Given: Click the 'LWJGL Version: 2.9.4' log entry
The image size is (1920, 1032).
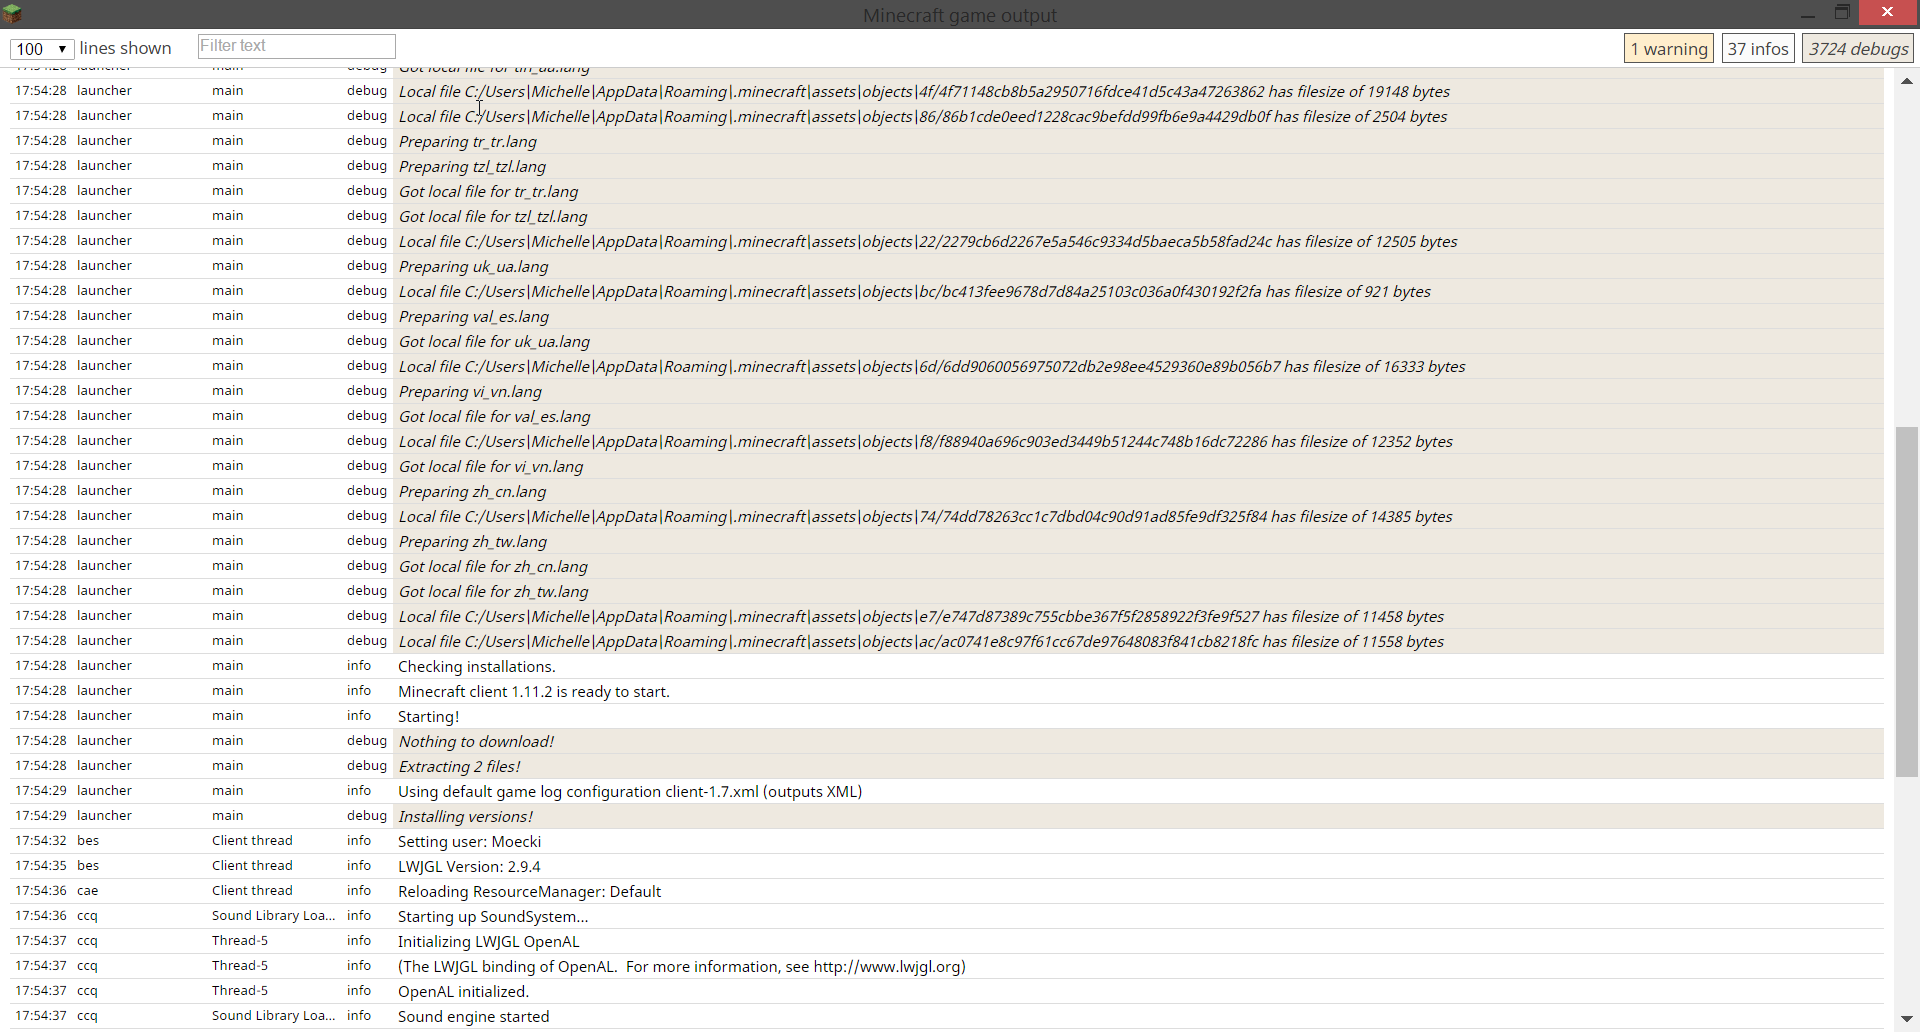Looking at the screenshot, I should pos(469,867).
